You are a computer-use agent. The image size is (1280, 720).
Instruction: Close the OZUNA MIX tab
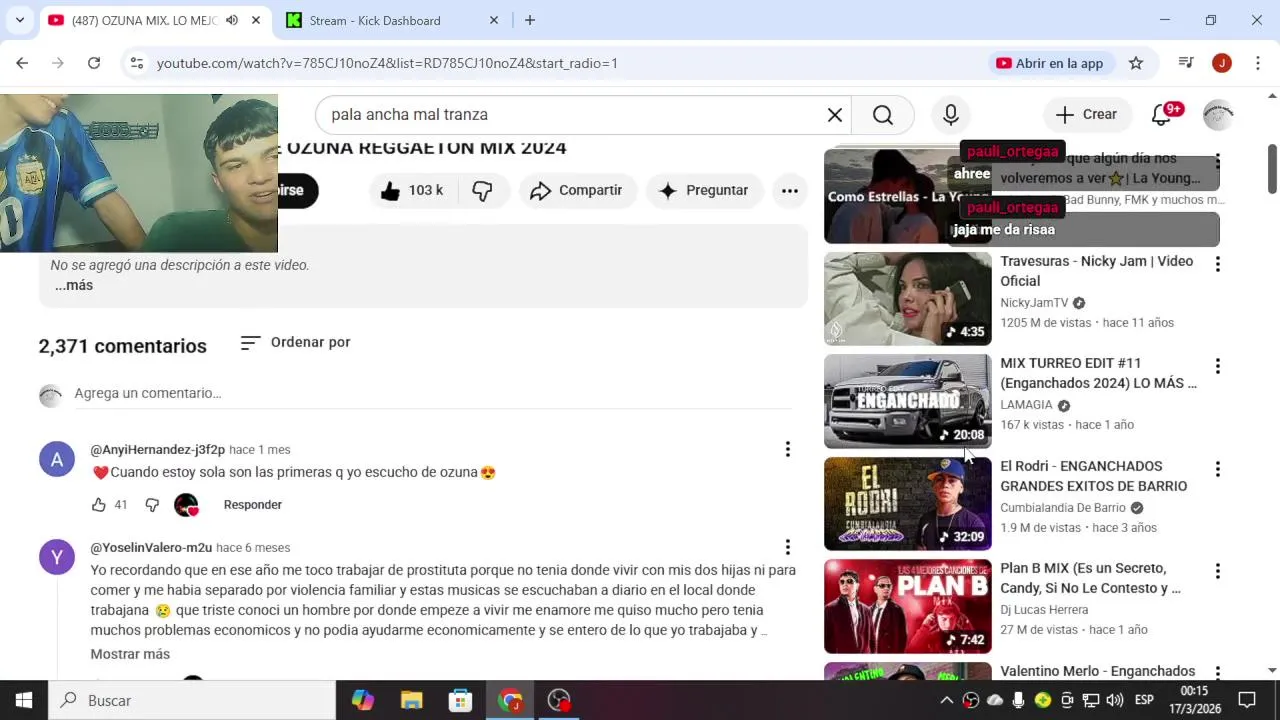coord(256,20)
